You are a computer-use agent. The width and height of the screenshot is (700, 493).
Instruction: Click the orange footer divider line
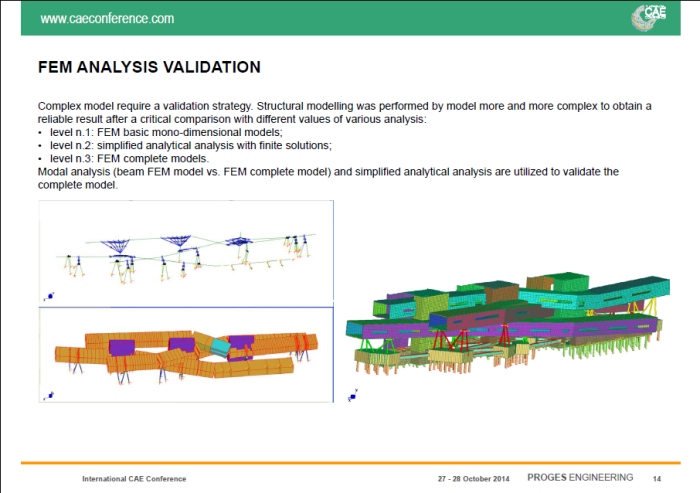[350, 464]
